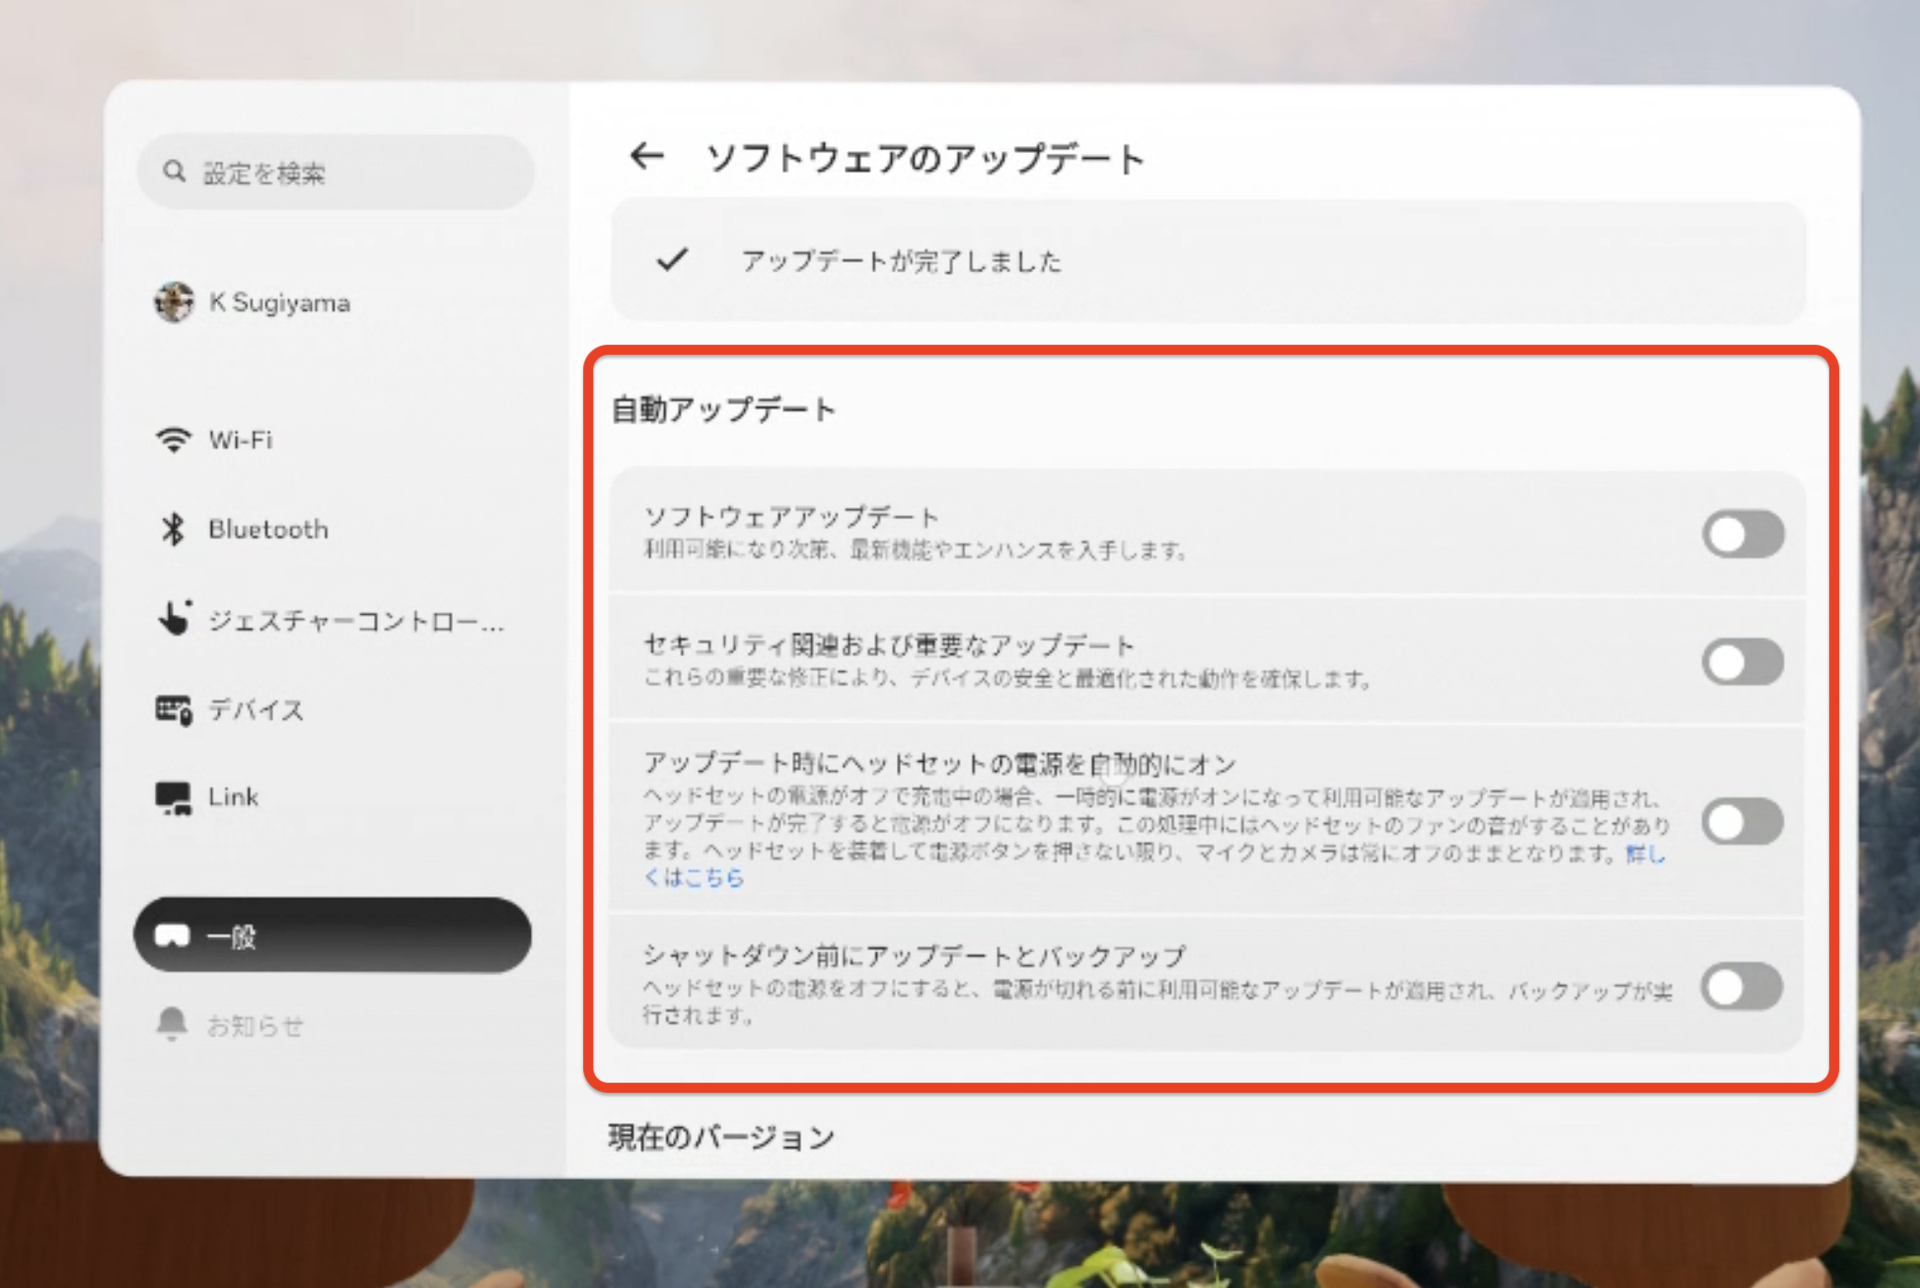Viewport: 1920px width, 1288px height.
Task: Click the デバイス device icon
Action: pyautogui.click(x=173, y=709)
